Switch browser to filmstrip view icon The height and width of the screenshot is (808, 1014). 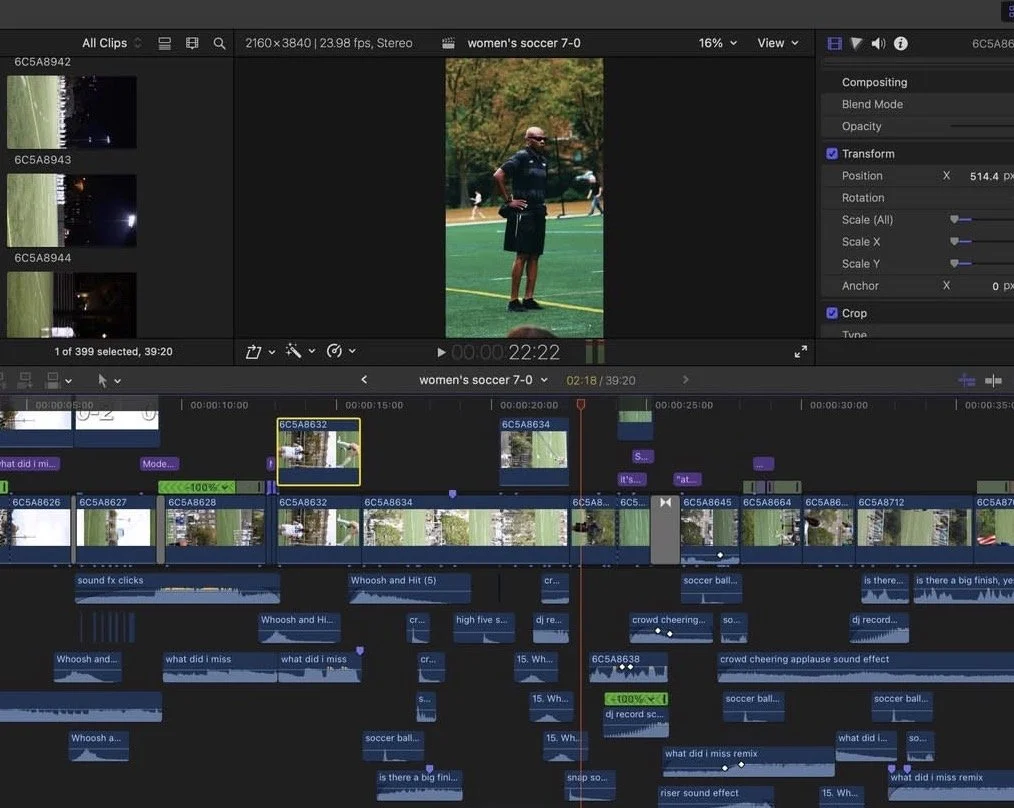pyautogui.click(x=192, y=43)
